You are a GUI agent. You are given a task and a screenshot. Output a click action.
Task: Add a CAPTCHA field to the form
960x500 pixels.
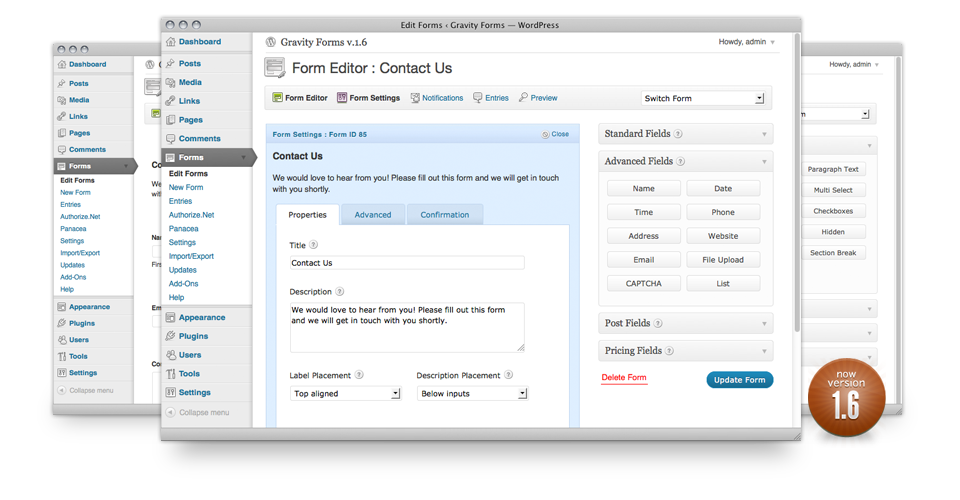pyautogui.click(x=644, y=284)
